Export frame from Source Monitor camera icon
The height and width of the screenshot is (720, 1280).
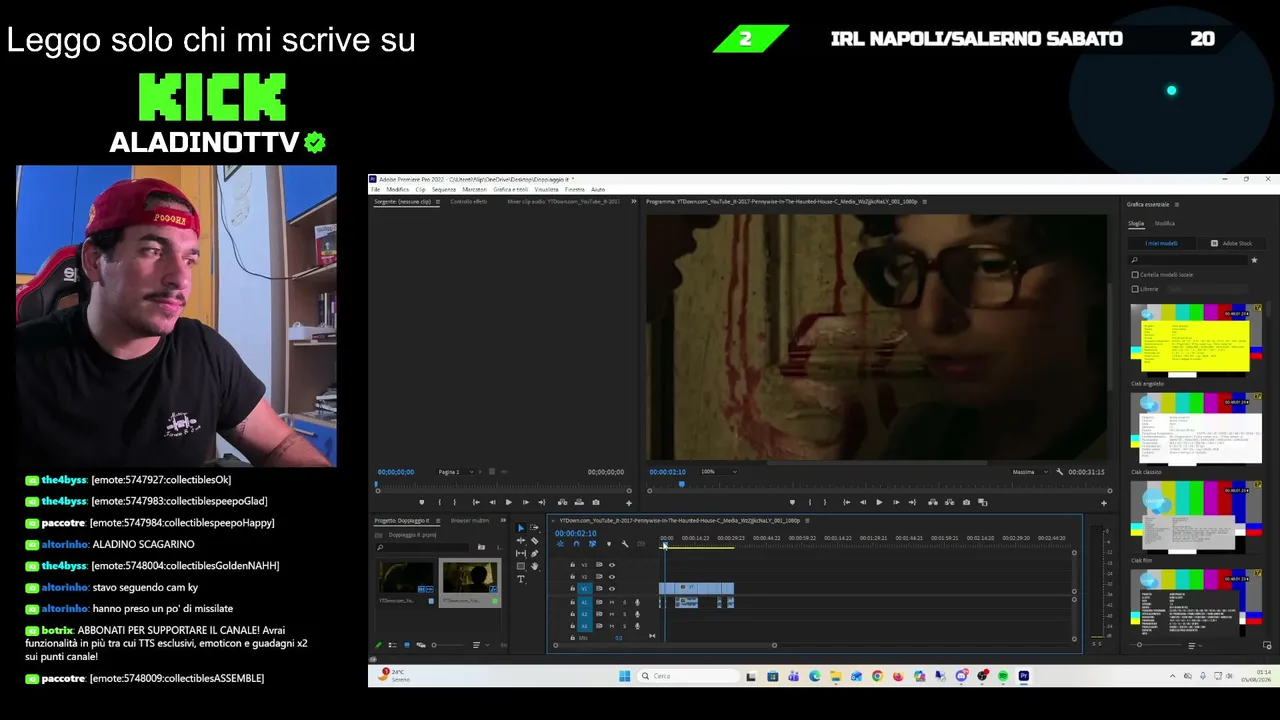coord(596,502)
